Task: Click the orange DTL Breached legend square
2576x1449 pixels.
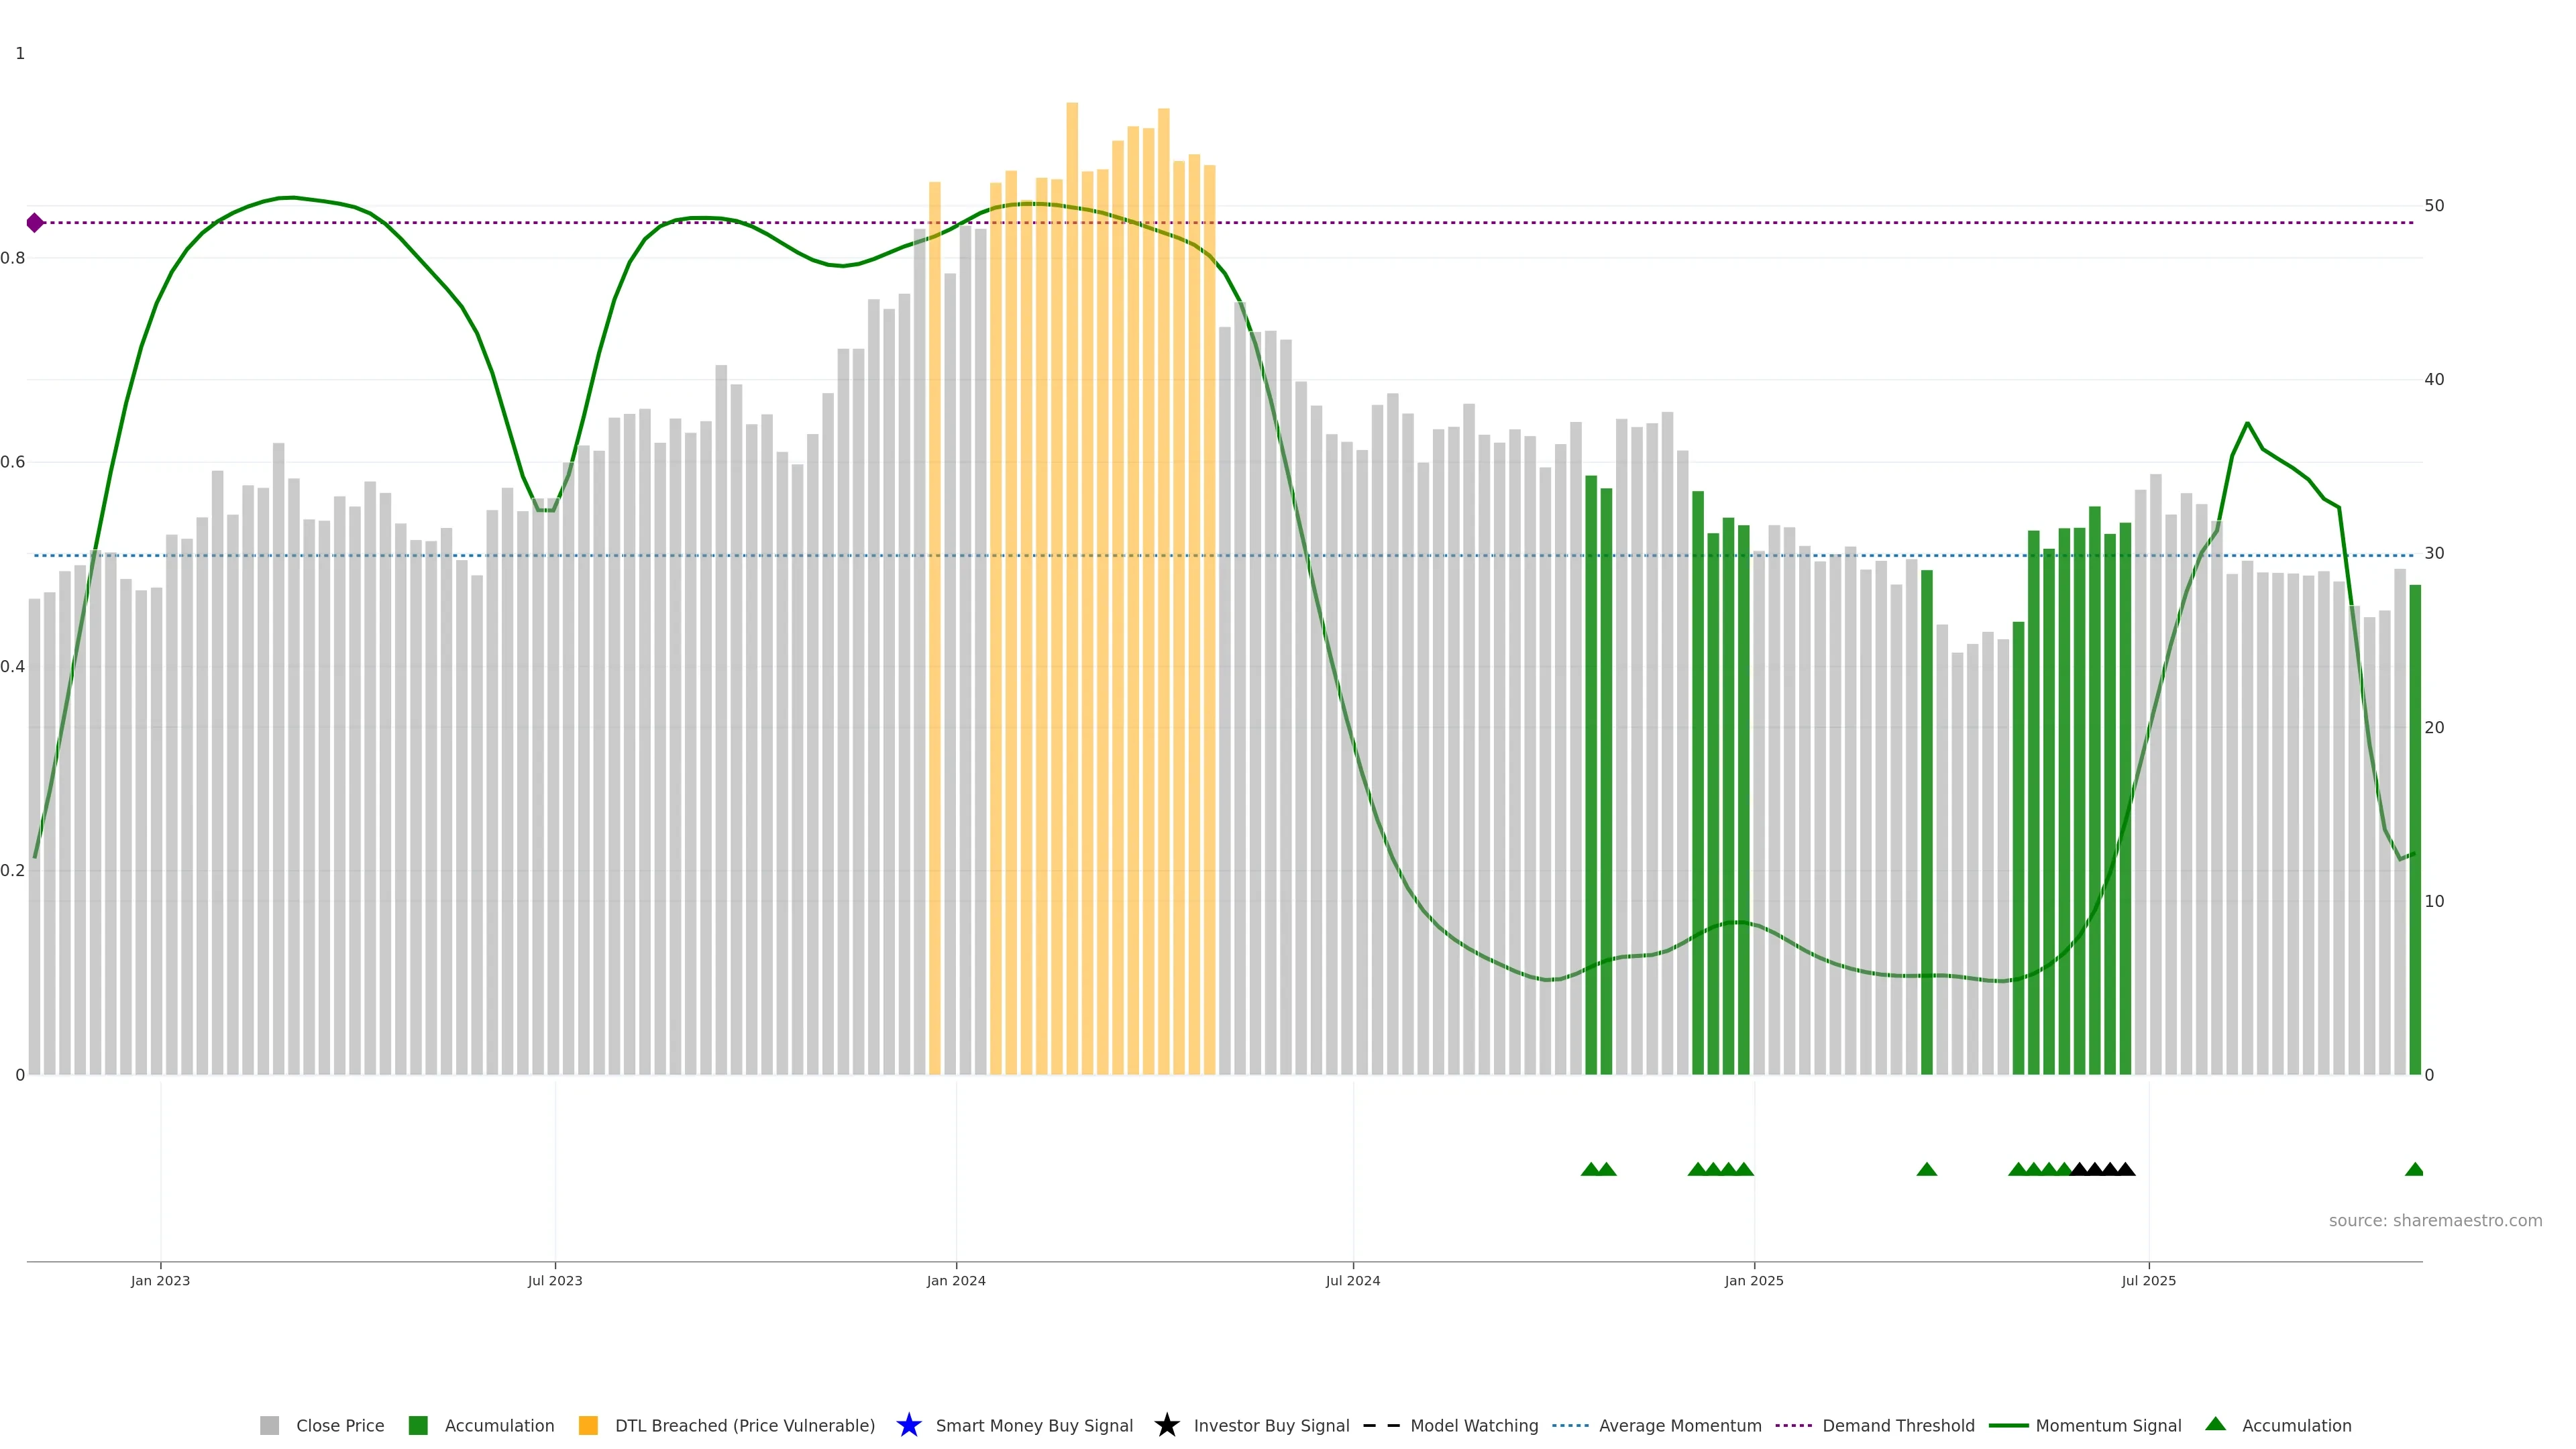Action: (588, 1425)
